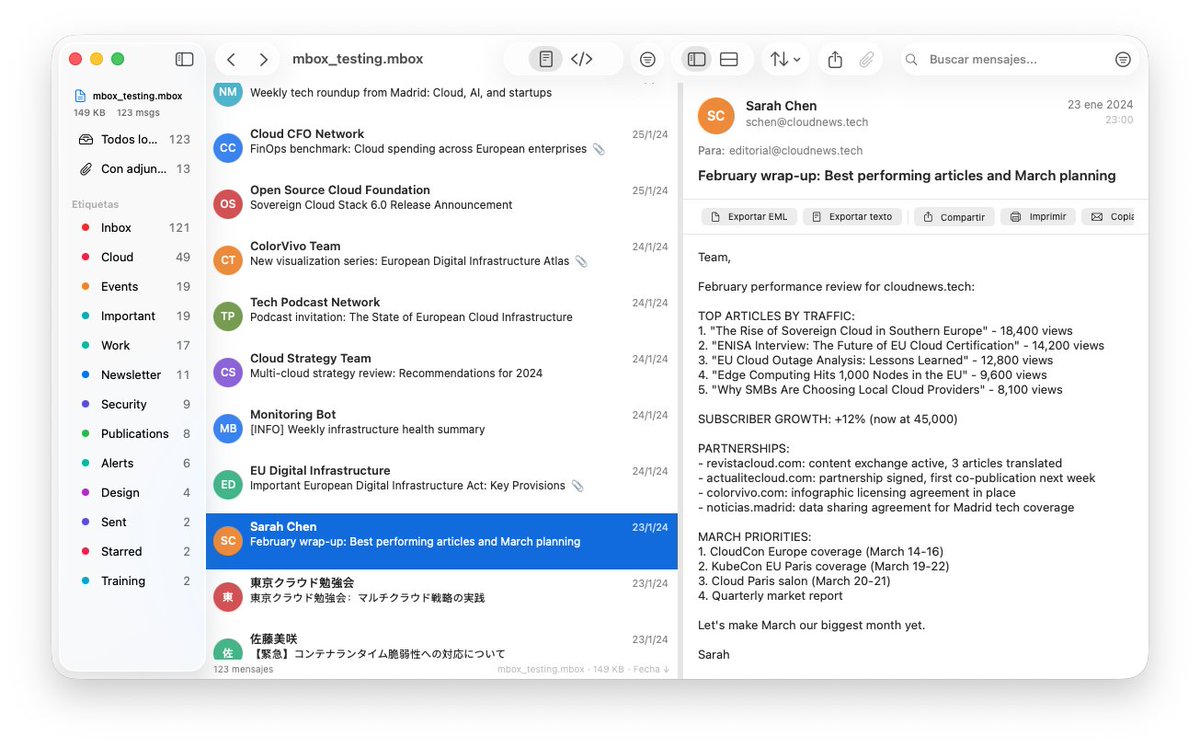Click the OS avatar of Open Source Cloud Foundation
The width and height of the screenshot is (1200, 747).
click(228, 204)
